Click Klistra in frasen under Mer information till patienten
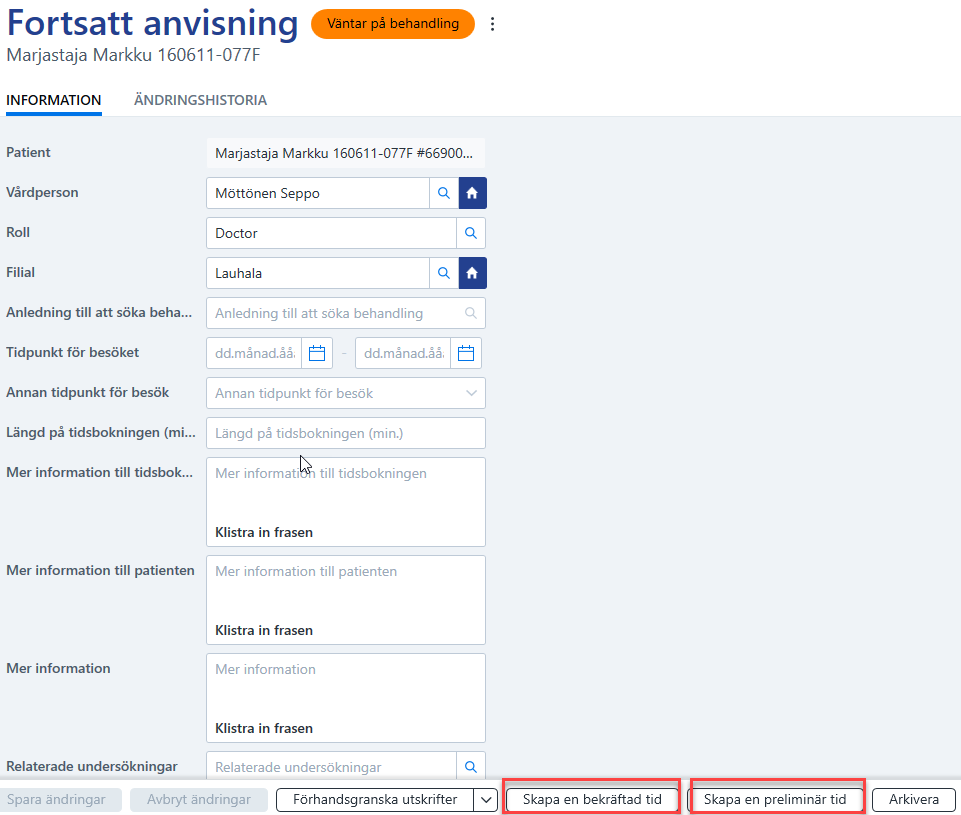Screen dimensions: 961x815 pos(264,631)
